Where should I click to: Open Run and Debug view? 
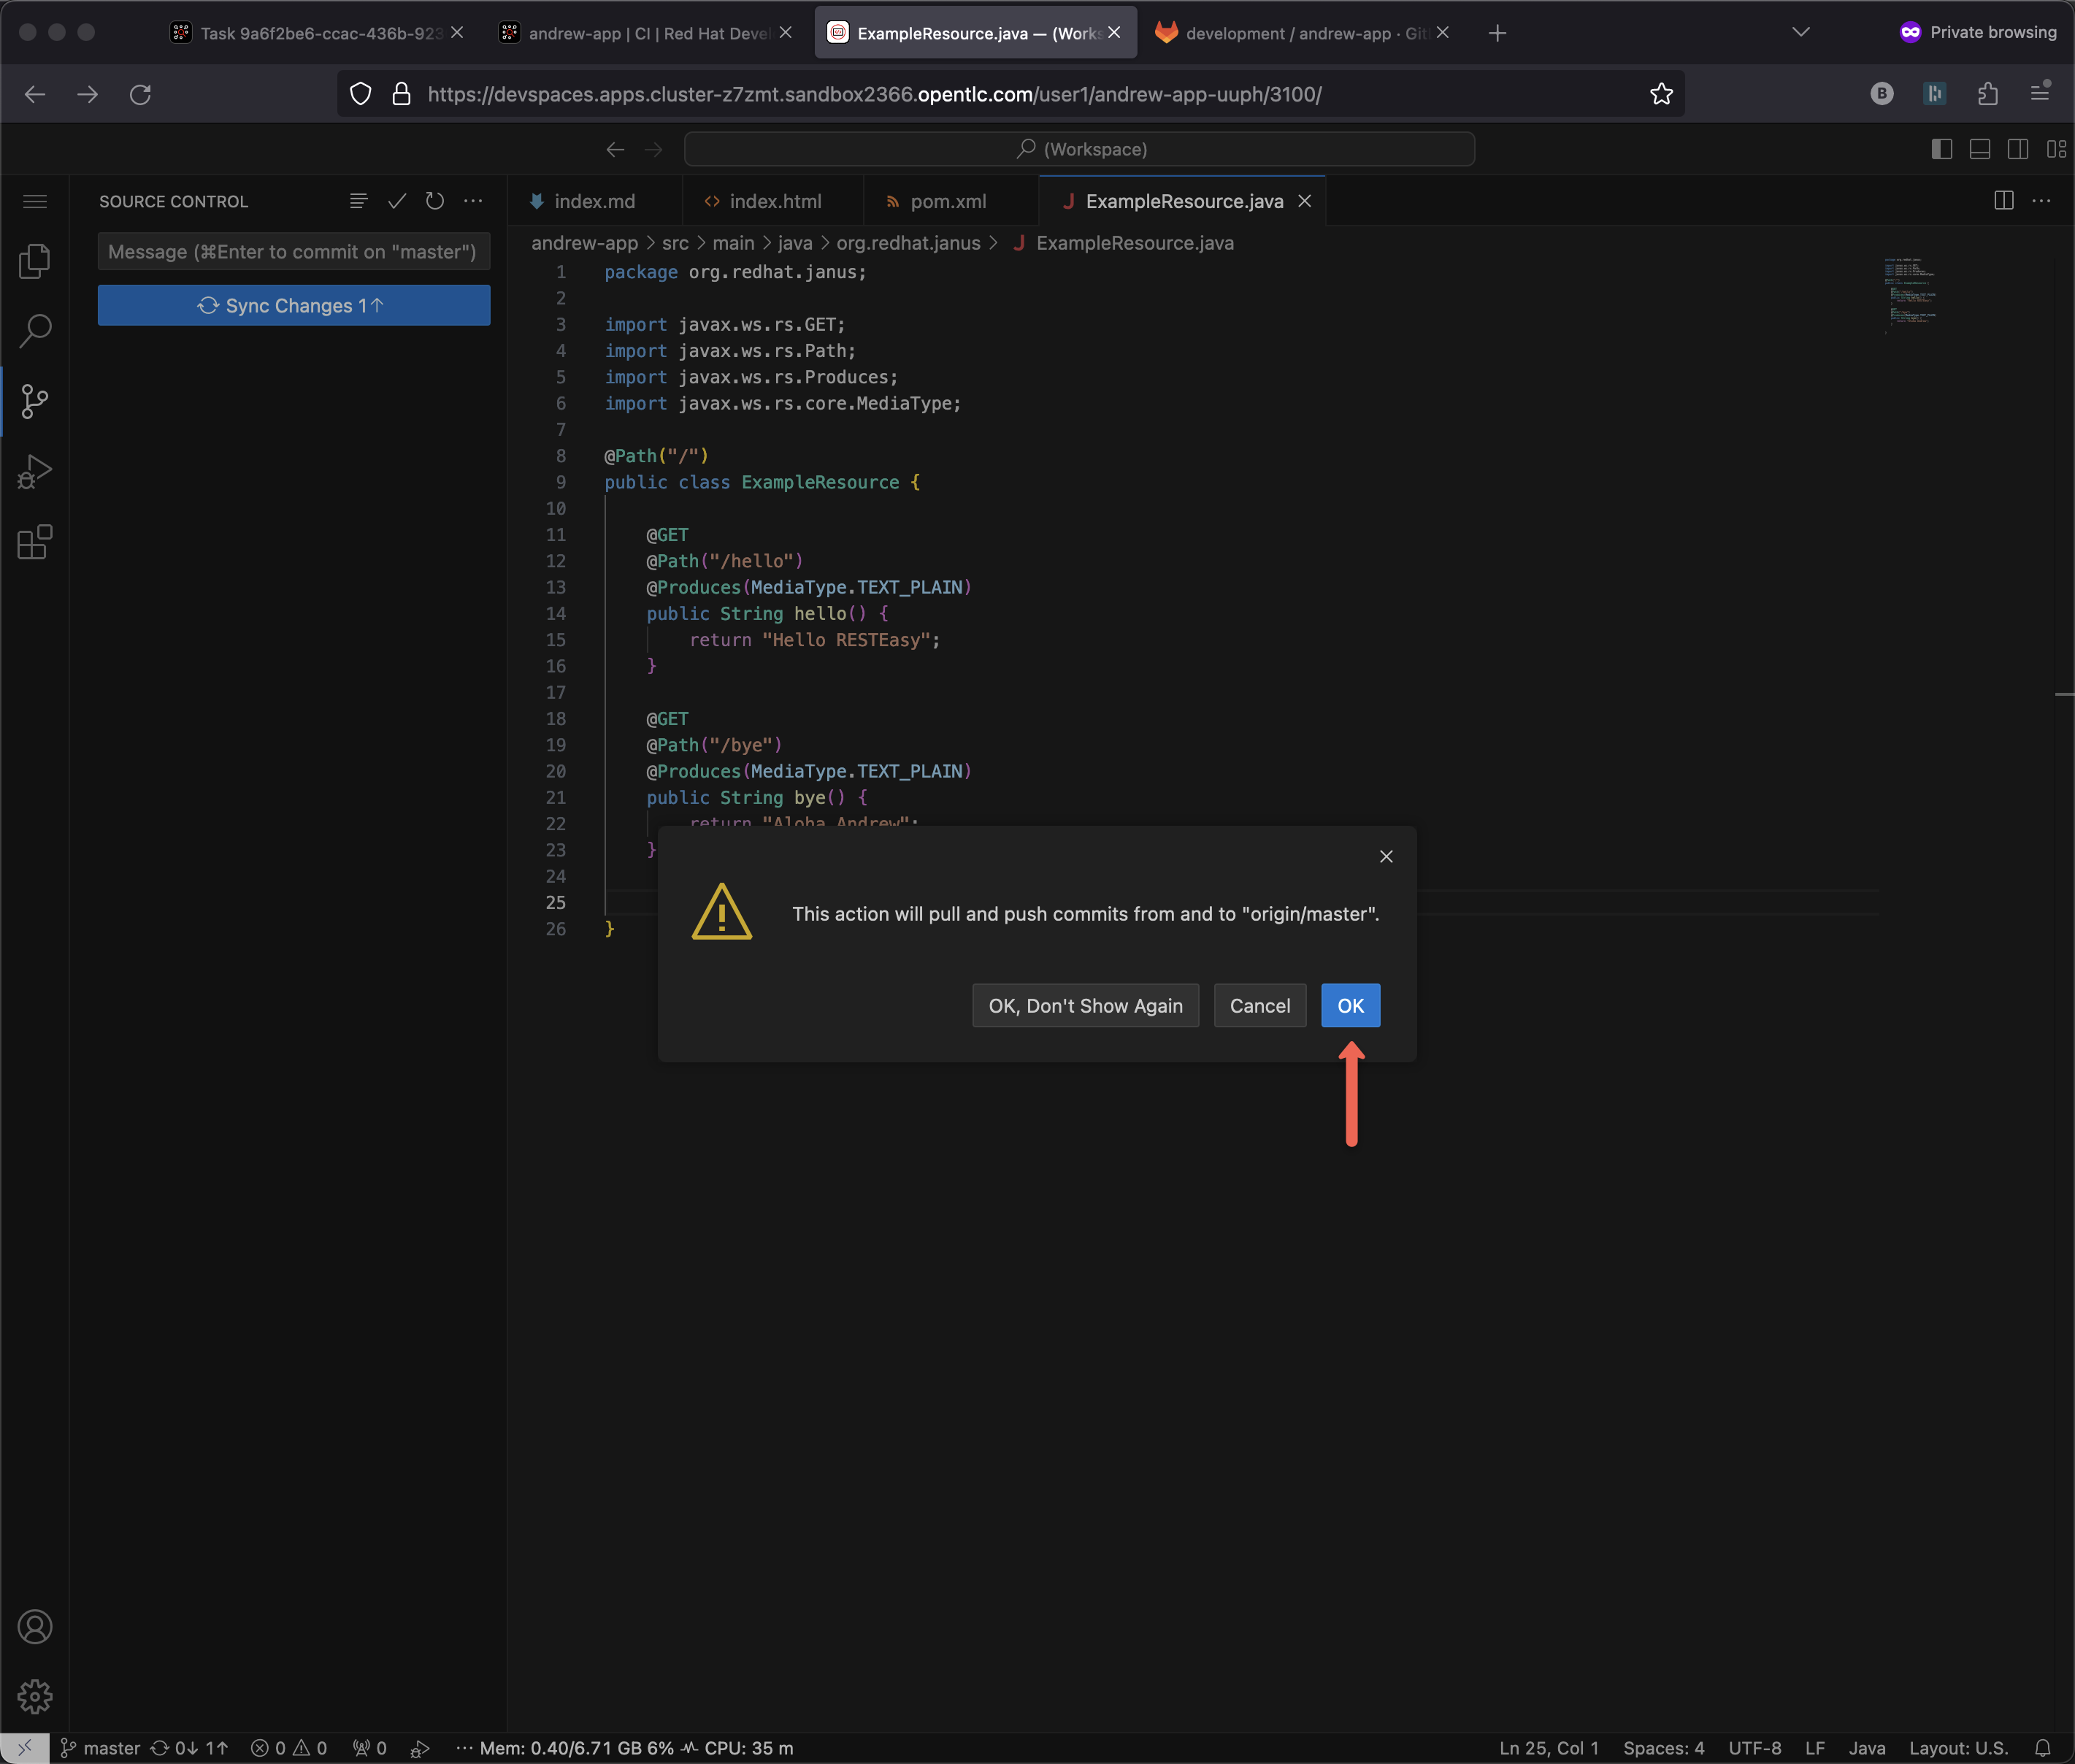coord(35,472)
